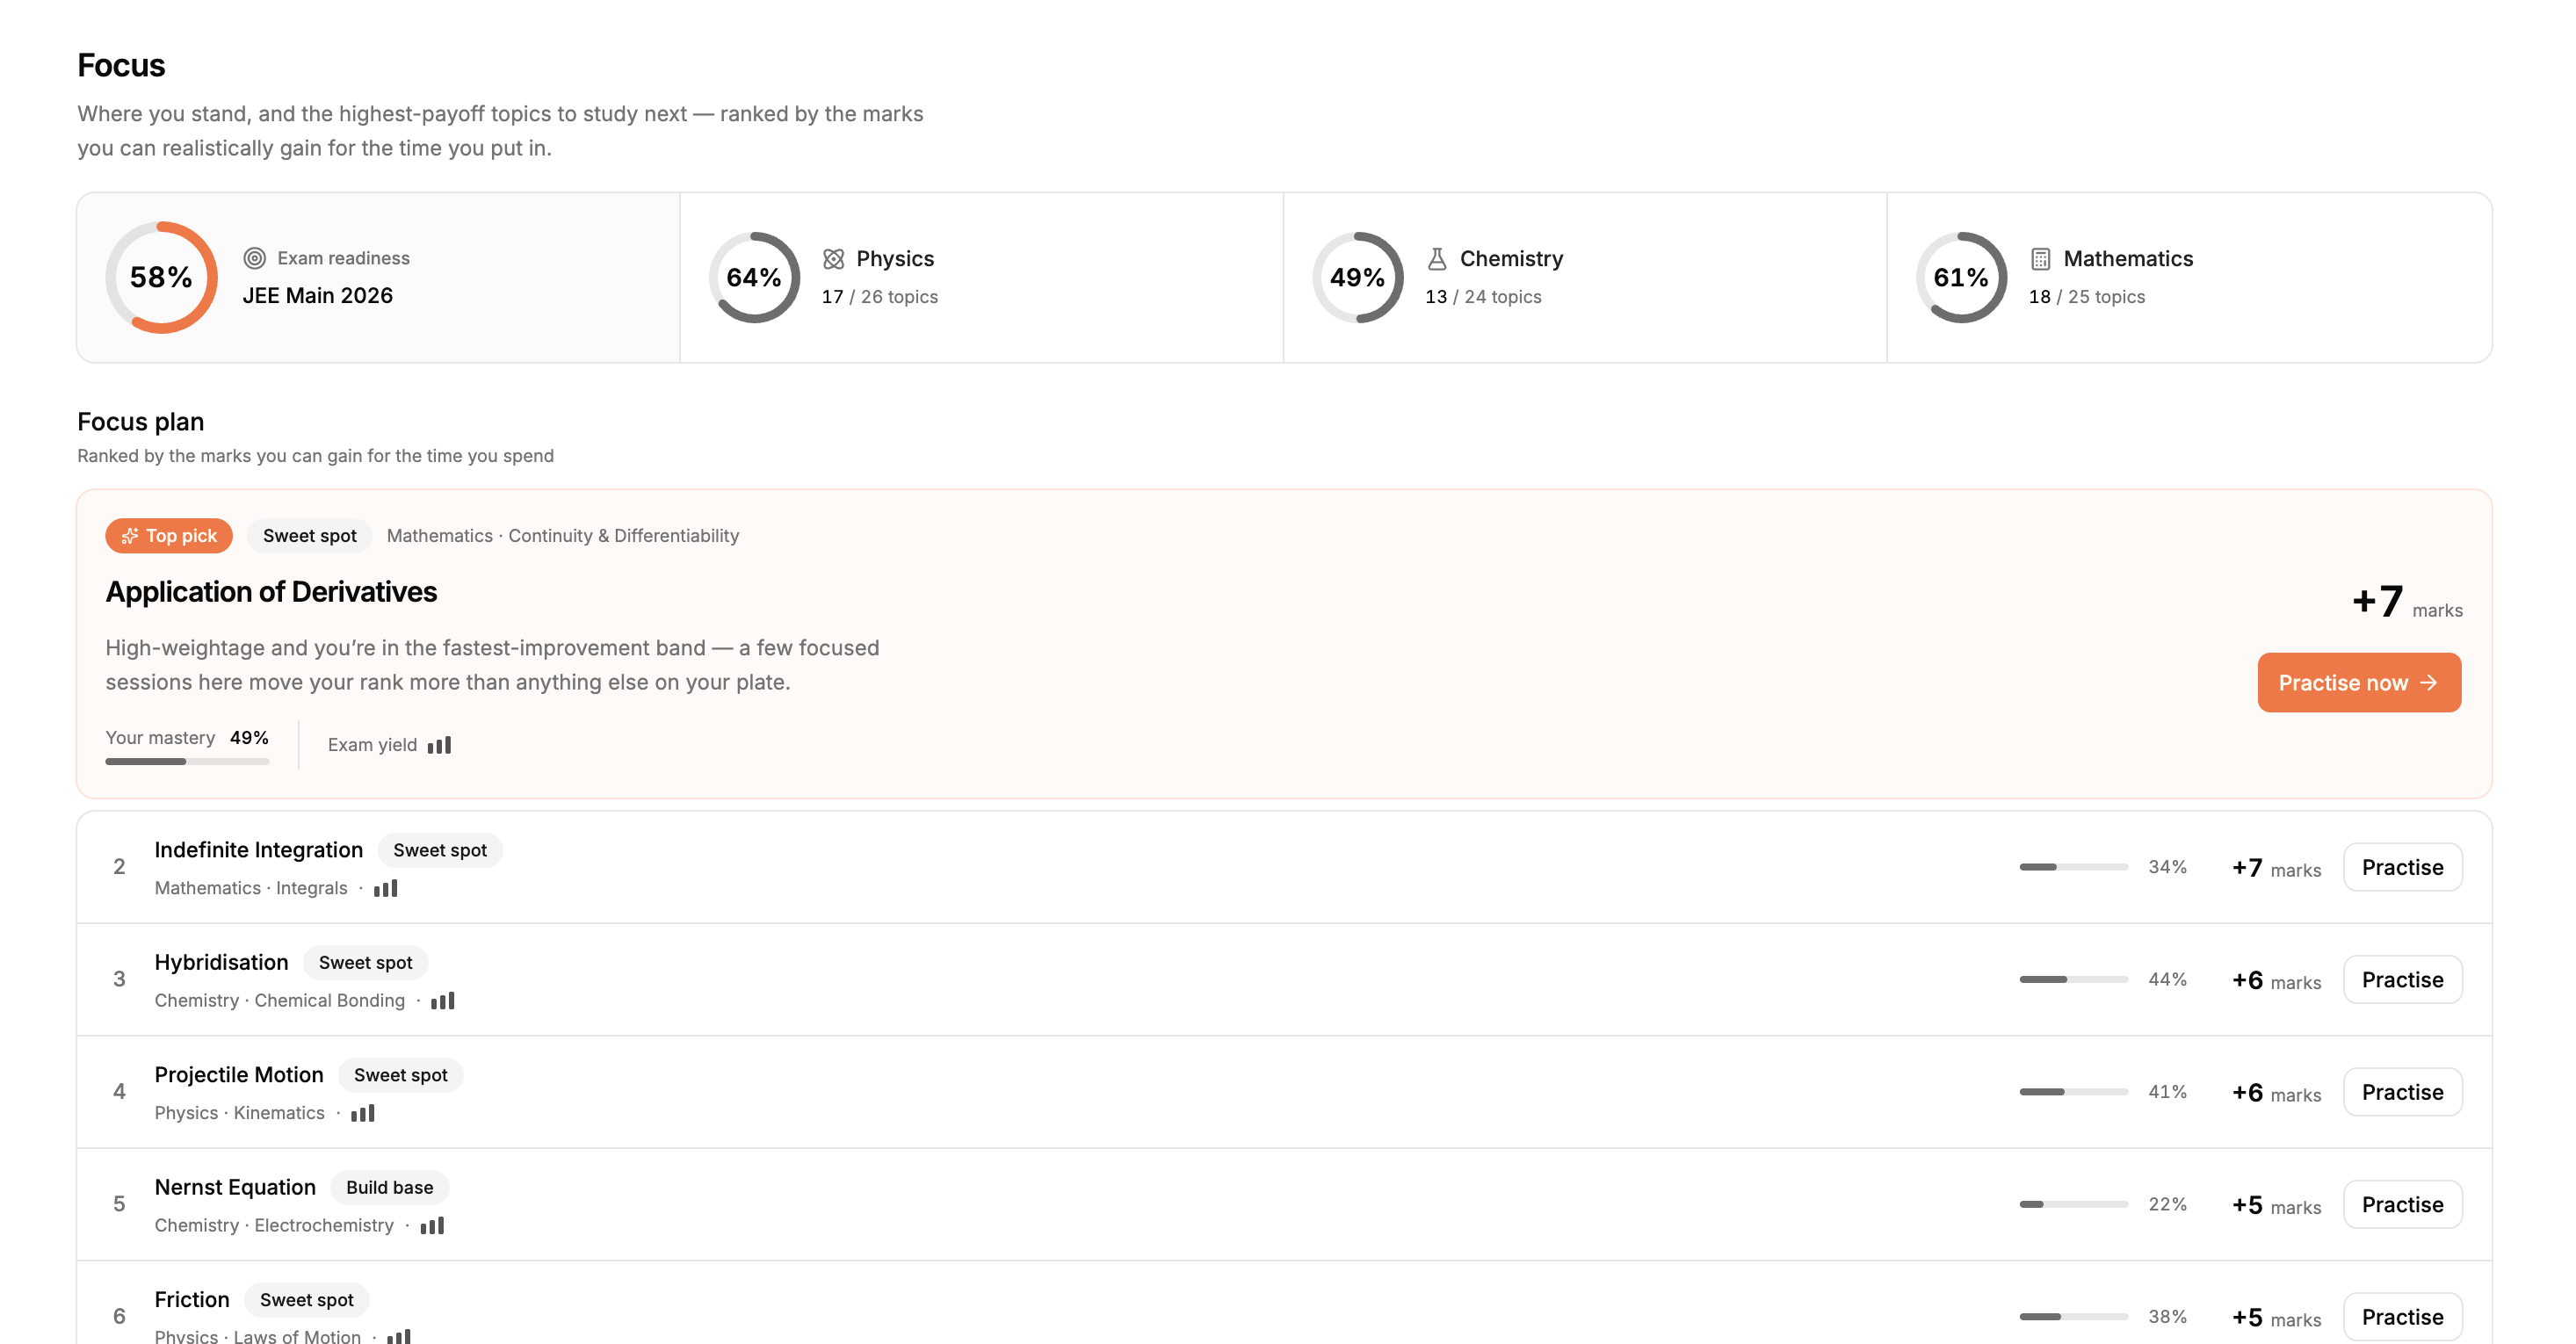2576x1344 pixels.
Task: Click the Sweet spot tag beside Friction
Action: [x=306, y=1300]
